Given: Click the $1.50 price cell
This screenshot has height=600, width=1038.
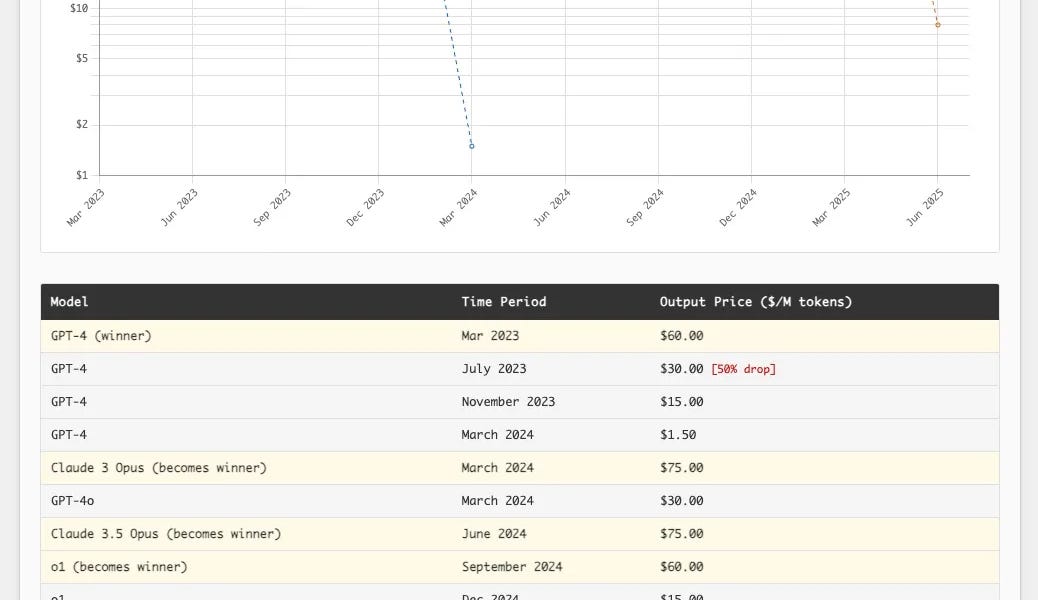Looking at the screenshot, I should [678, 435].
